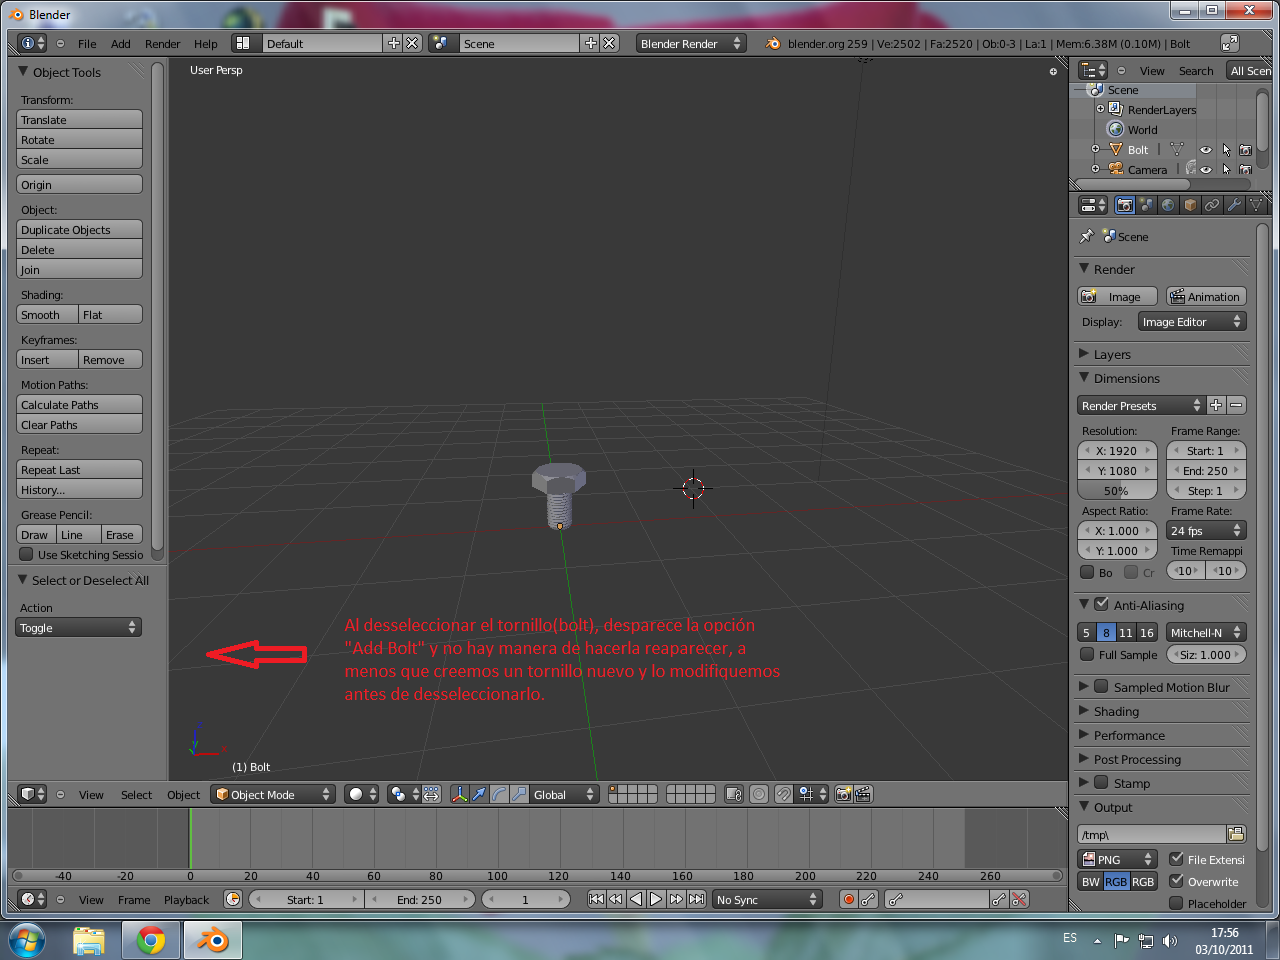Click the Calculate Paths button
This screenshot has height=960, width=1280.
(80, 404)
